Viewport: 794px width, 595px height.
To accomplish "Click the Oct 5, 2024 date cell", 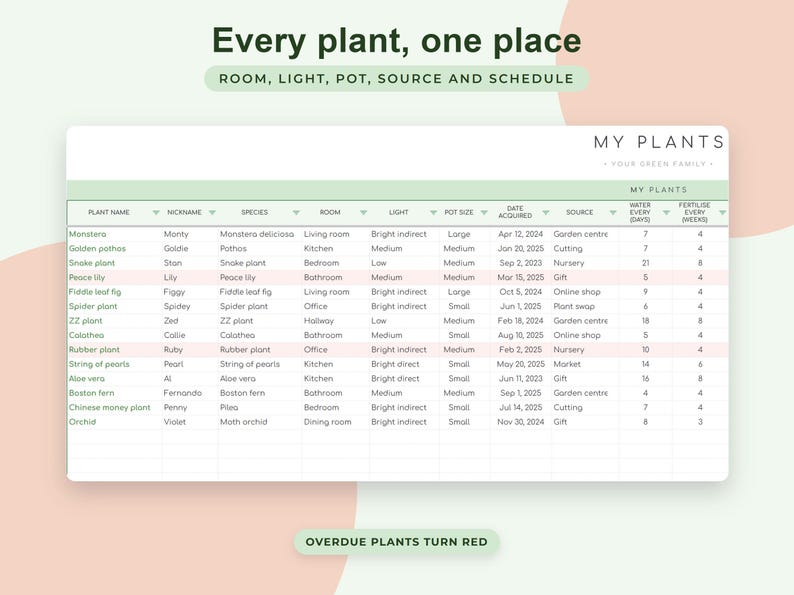I will (x=521, y=292).
